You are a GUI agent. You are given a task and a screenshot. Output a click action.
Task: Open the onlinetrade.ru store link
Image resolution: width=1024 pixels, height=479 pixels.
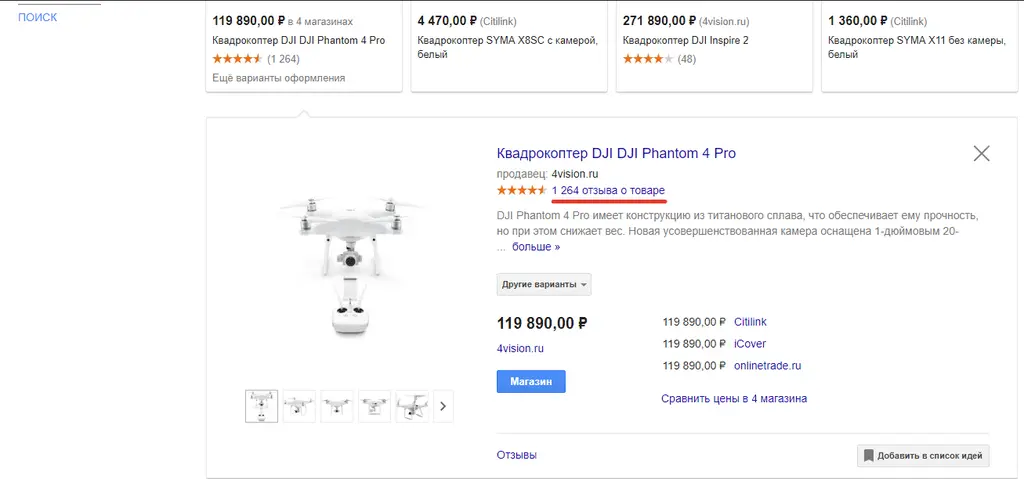pos(767,366)
